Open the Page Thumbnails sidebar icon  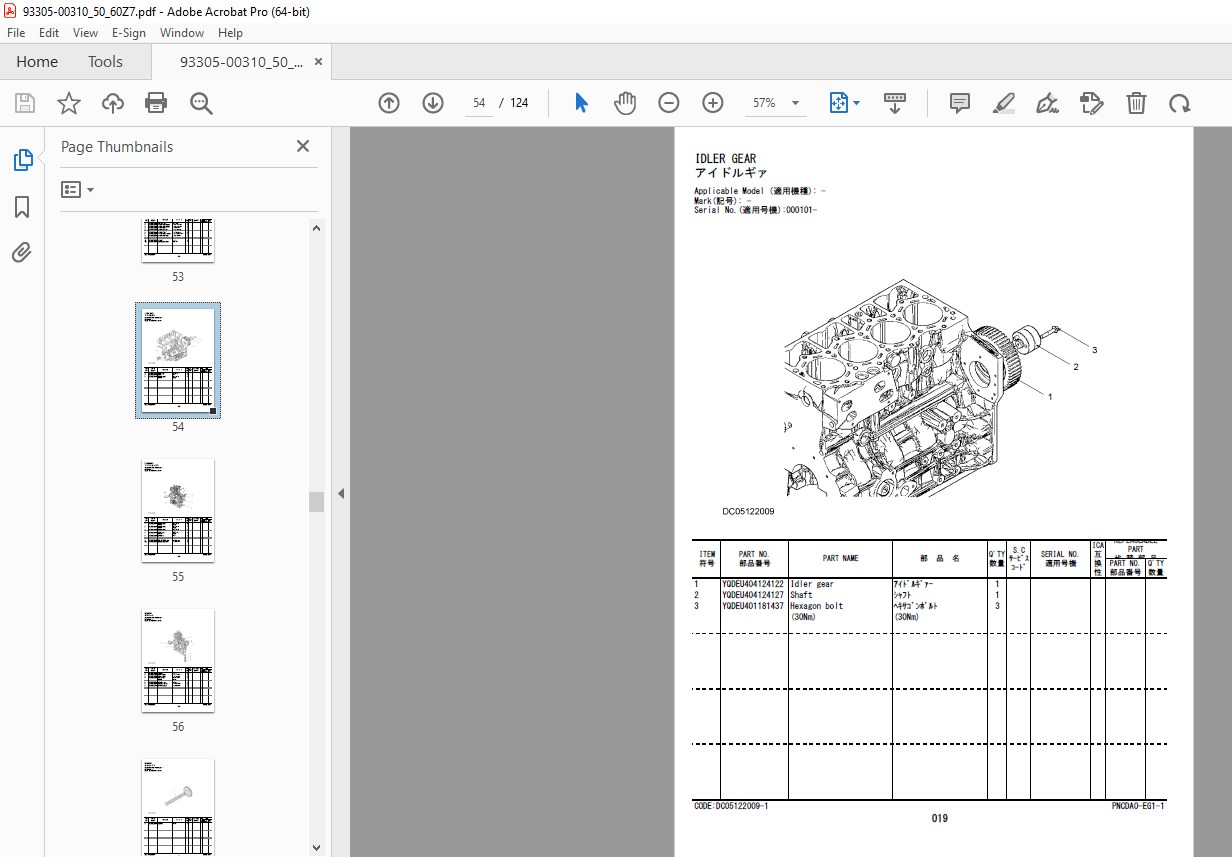[x=22, y=160]
